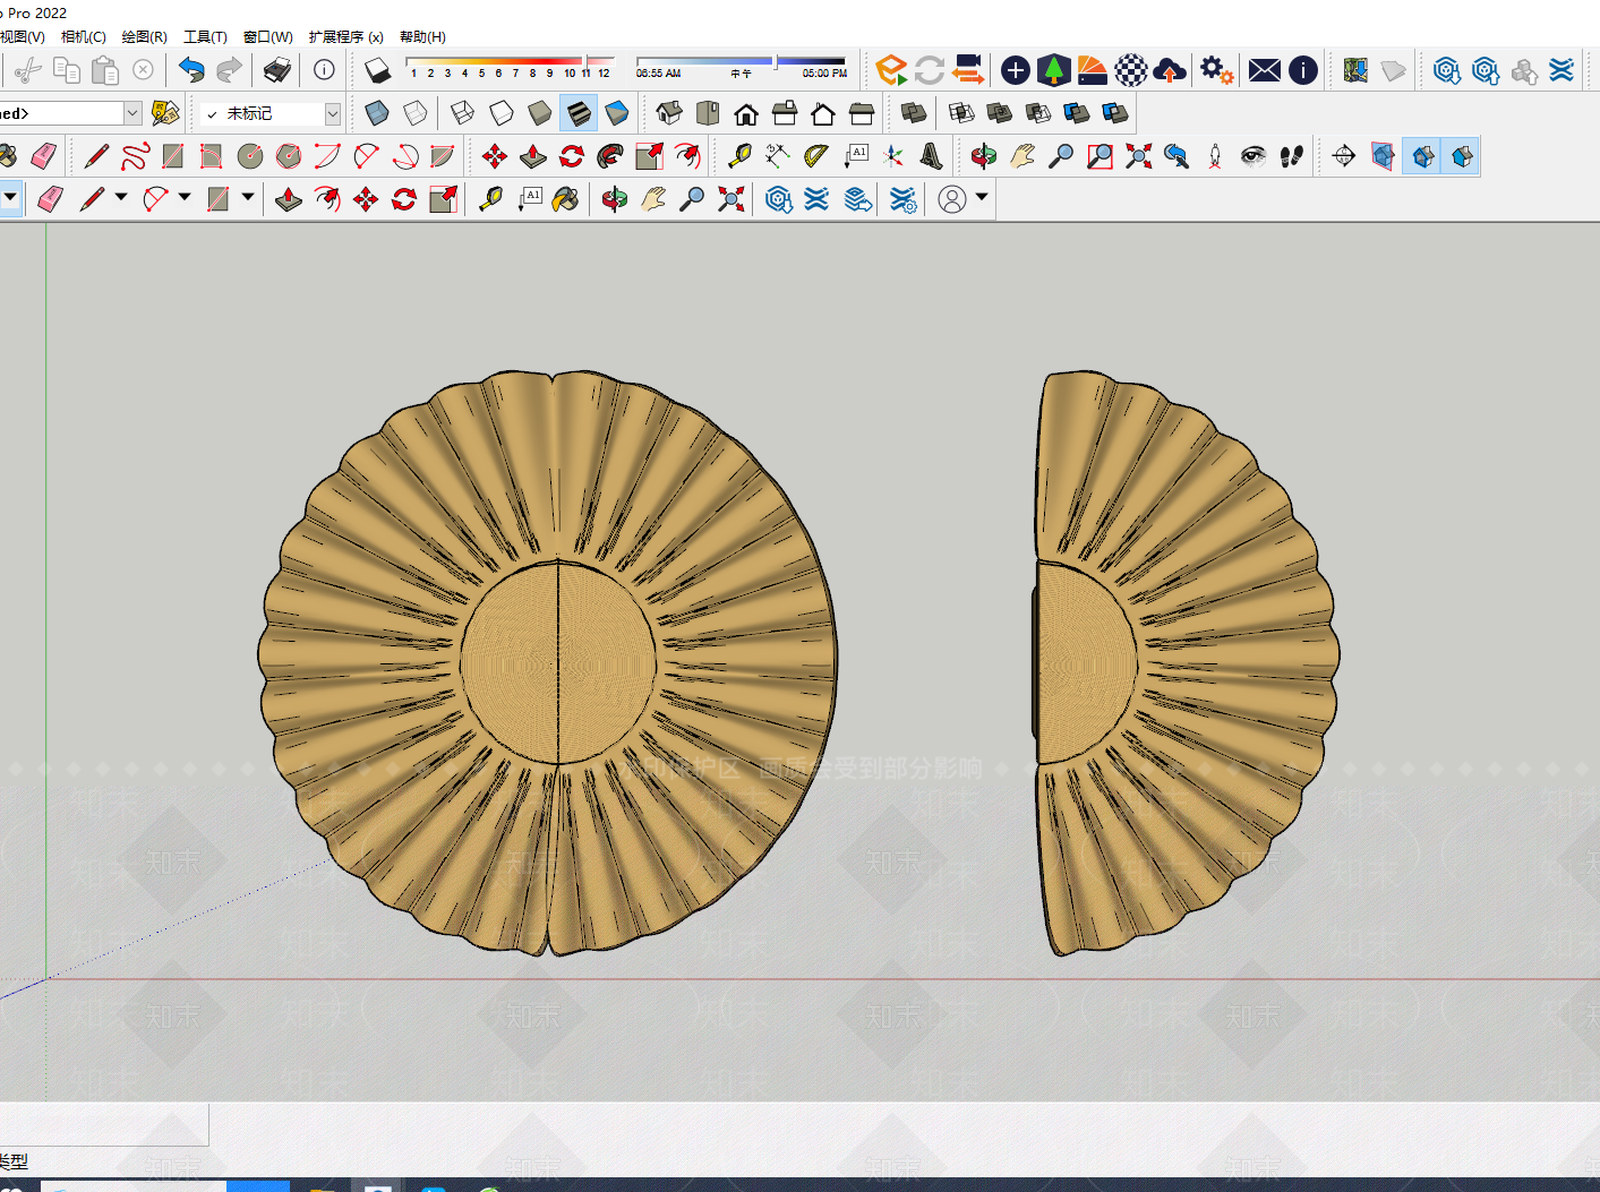Expand the user account dropdown arrow
The image size is (1600, 1192).
click(x=982, y=197)
